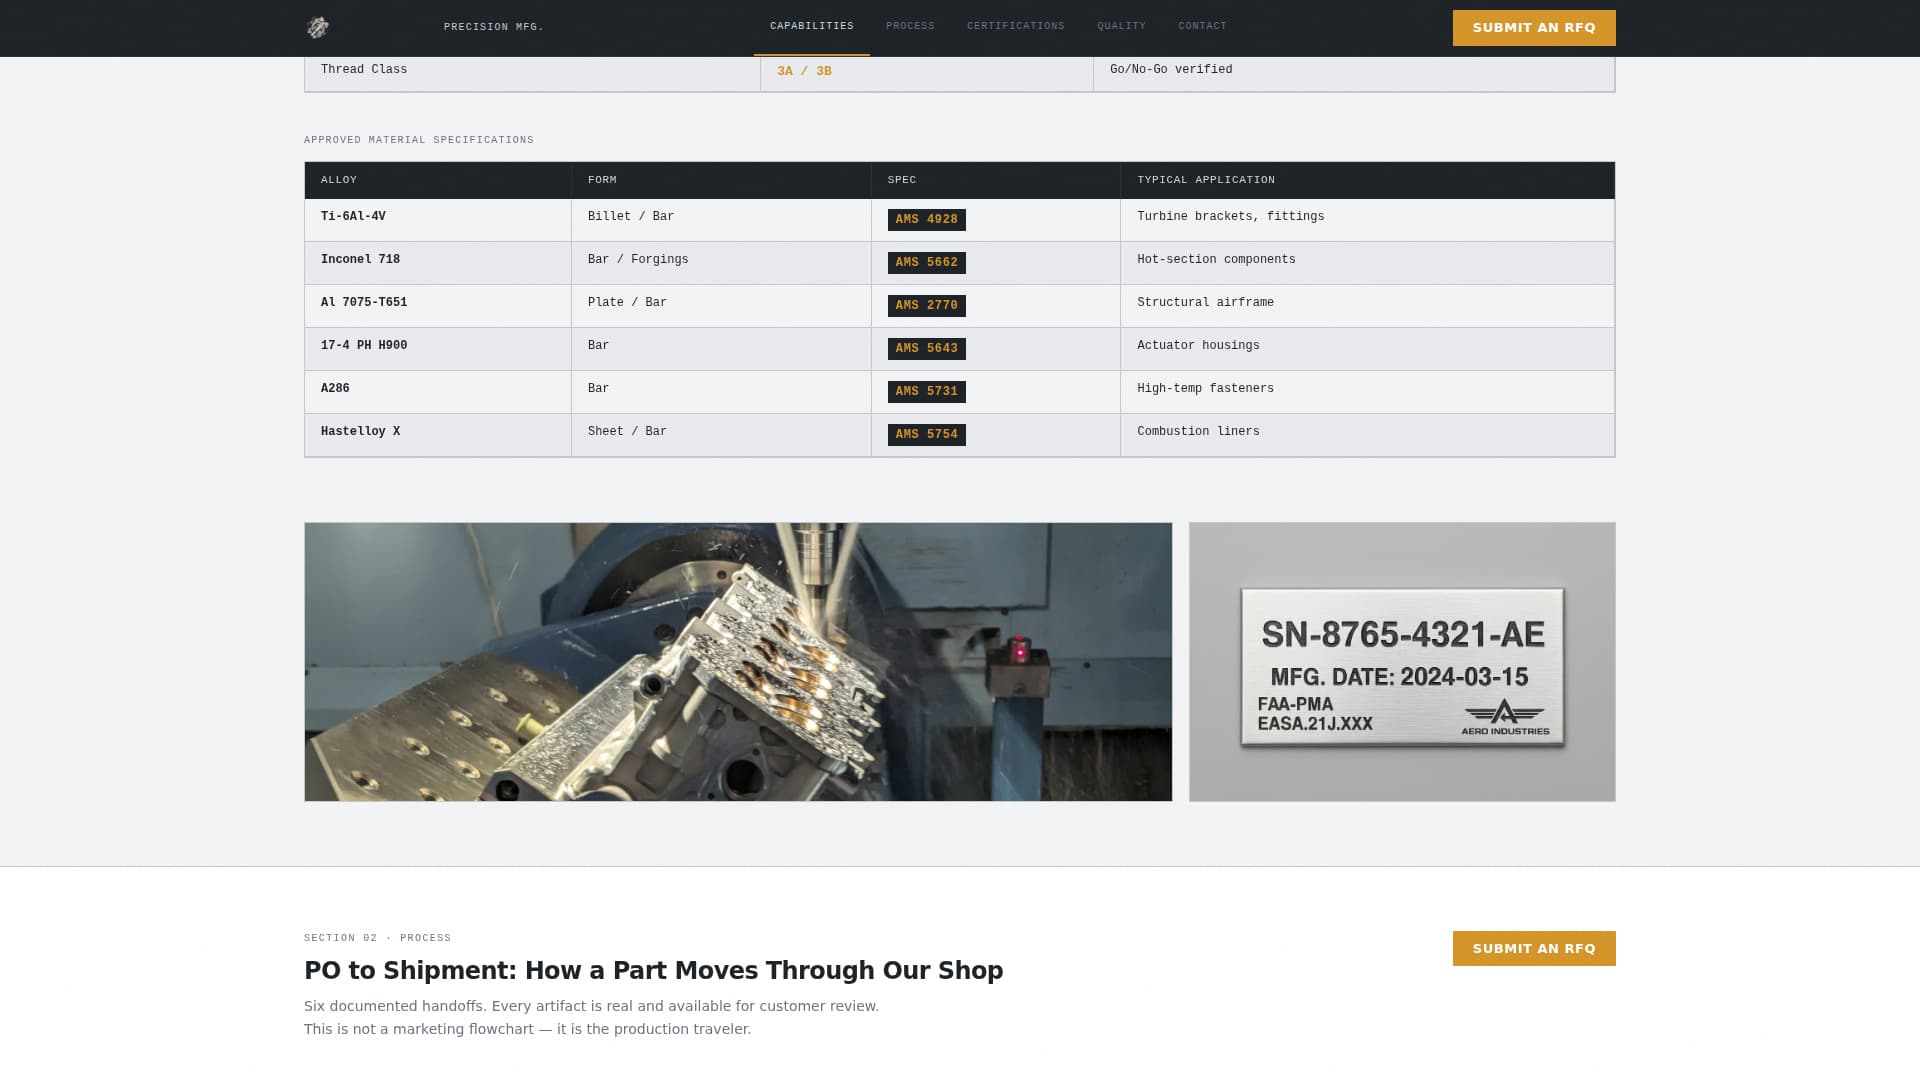This screenshot has width=1920, height=1080.
Task: Open the AMS 4928 spec badge
Action: [926, 219]
